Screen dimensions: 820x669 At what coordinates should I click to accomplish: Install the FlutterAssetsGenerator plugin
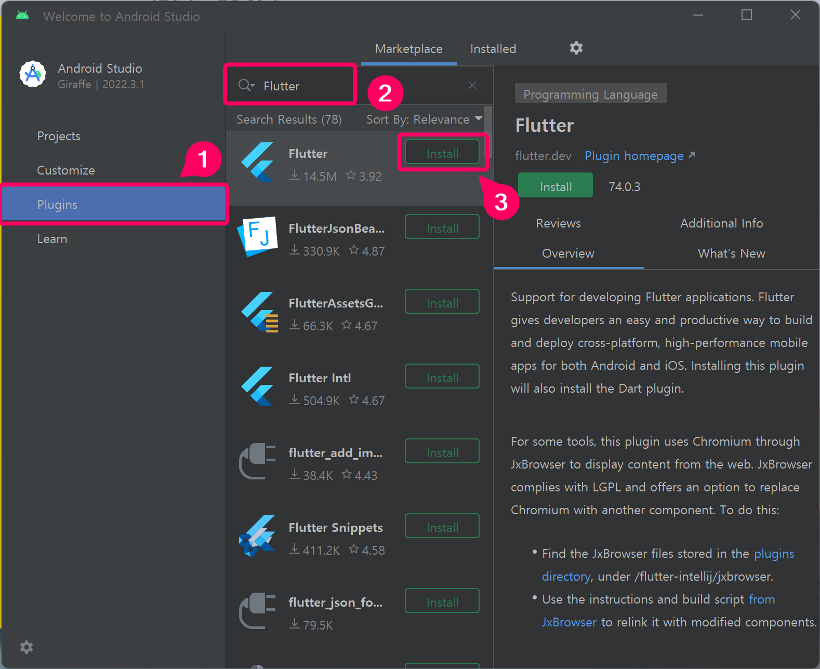tap(442, 302)
